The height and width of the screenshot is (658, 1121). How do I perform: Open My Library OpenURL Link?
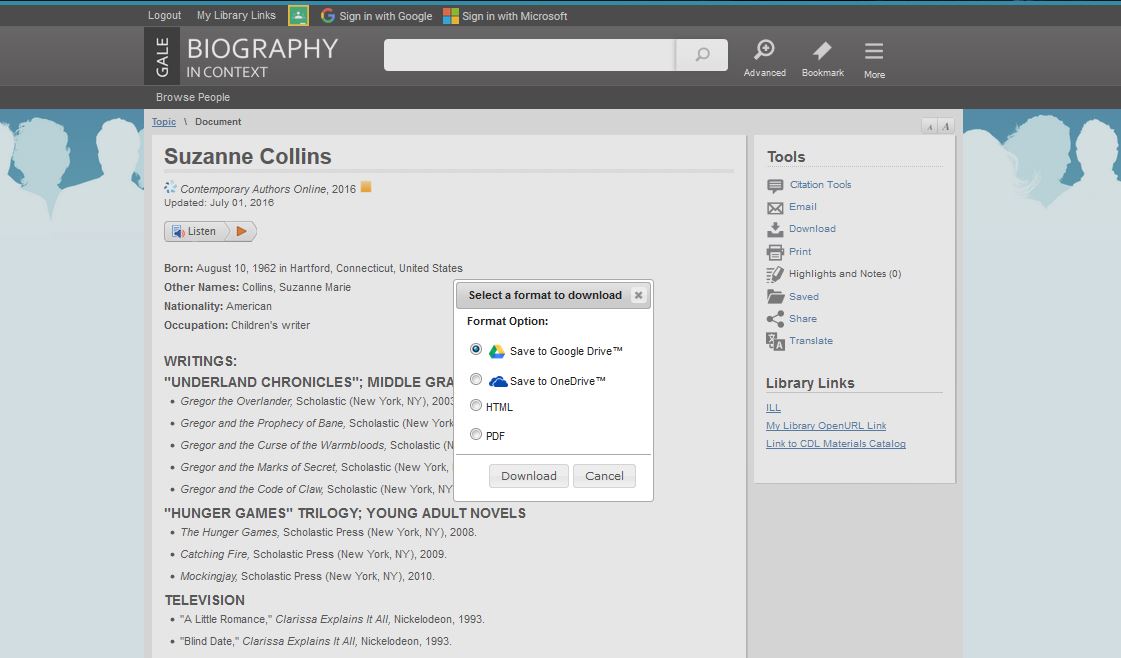tap(826, 426)
